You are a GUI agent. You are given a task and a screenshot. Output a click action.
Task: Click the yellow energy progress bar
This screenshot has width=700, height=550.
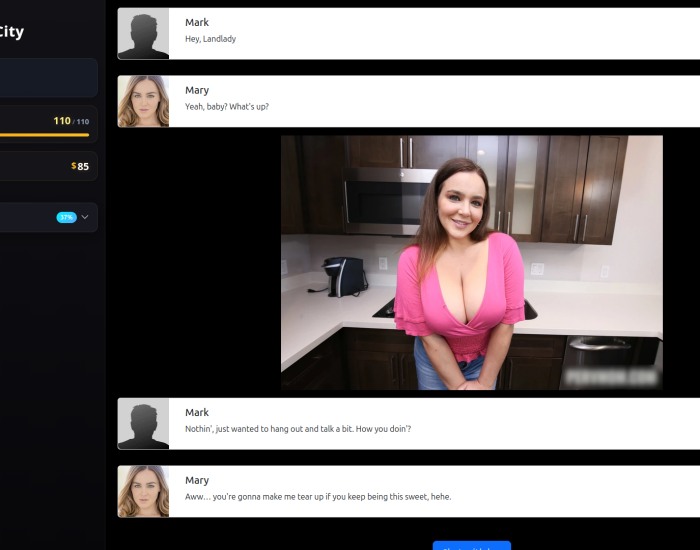(44, 135)
